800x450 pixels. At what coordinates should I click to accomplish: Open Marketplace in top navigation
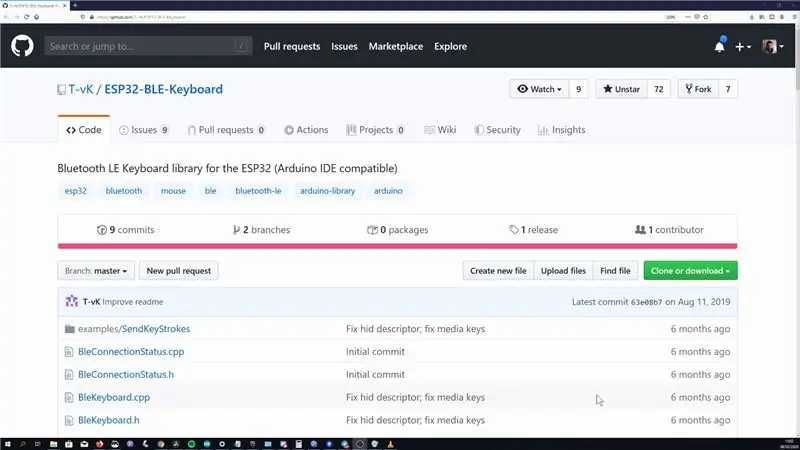[395, 46]
